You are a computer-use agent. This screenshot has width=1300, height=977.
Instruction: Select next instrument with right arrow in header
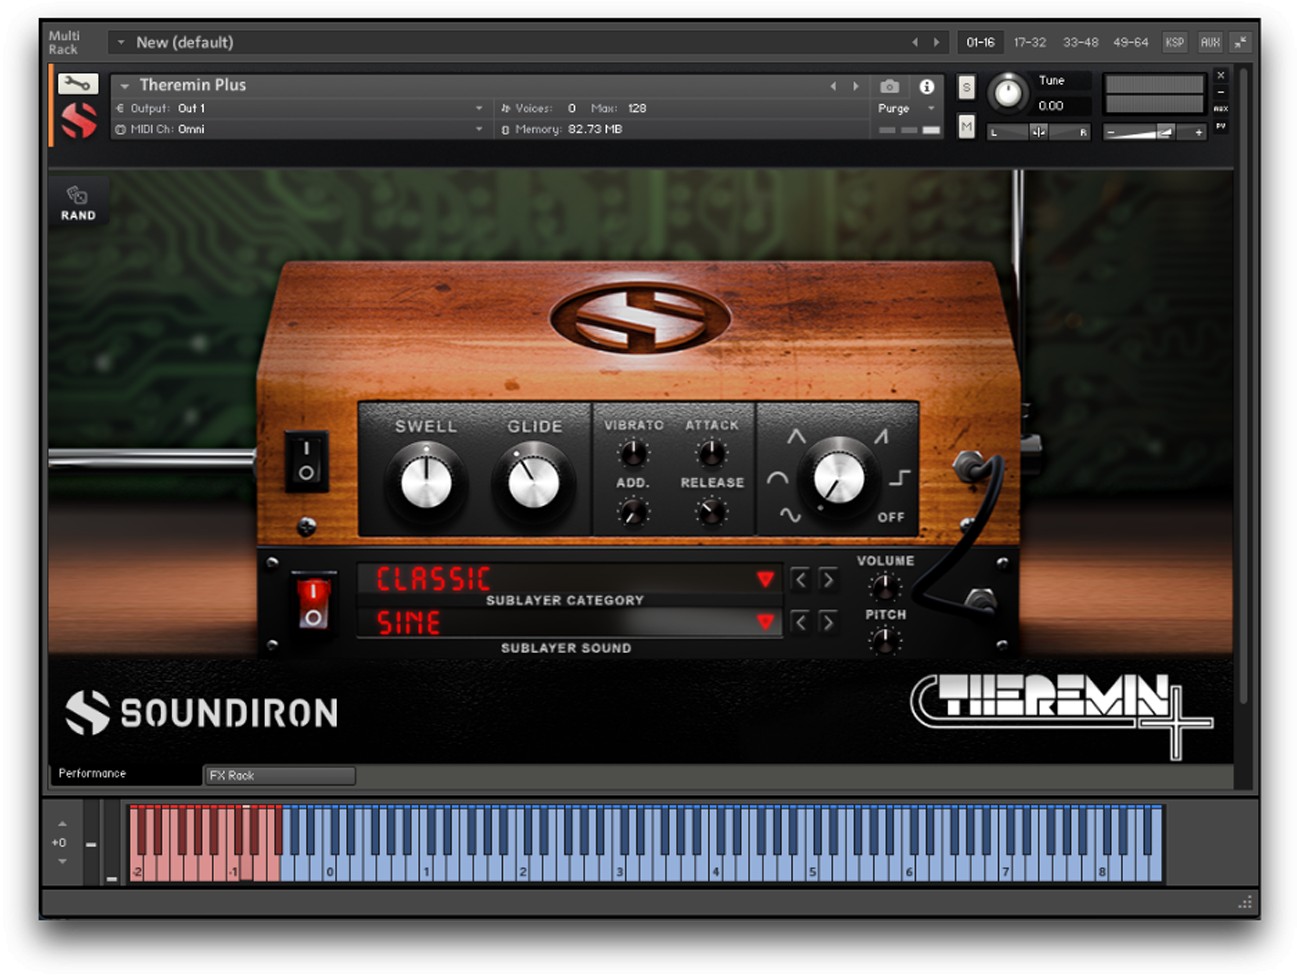855,87
